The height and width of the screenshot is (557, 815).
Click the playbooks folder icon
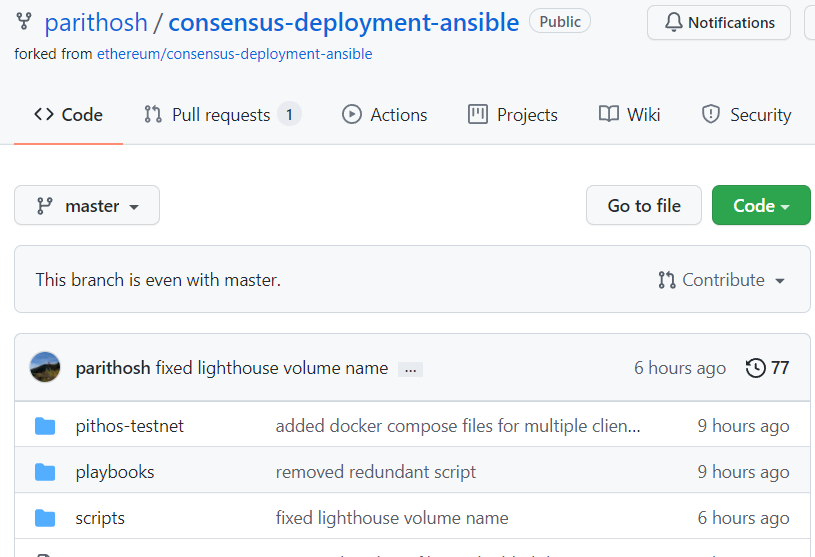(45, 472)
